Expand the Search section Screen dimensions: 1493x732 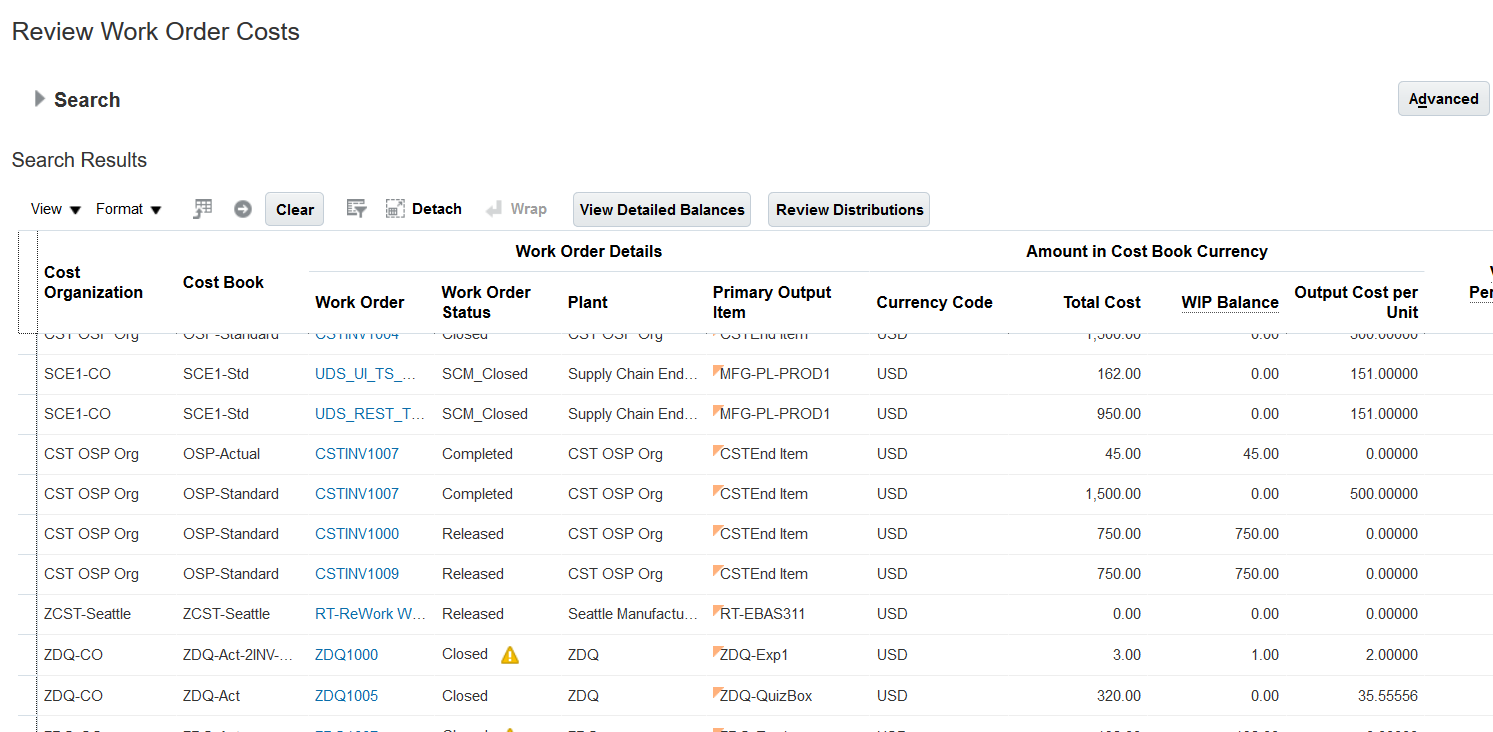click(x=39, y=99)
